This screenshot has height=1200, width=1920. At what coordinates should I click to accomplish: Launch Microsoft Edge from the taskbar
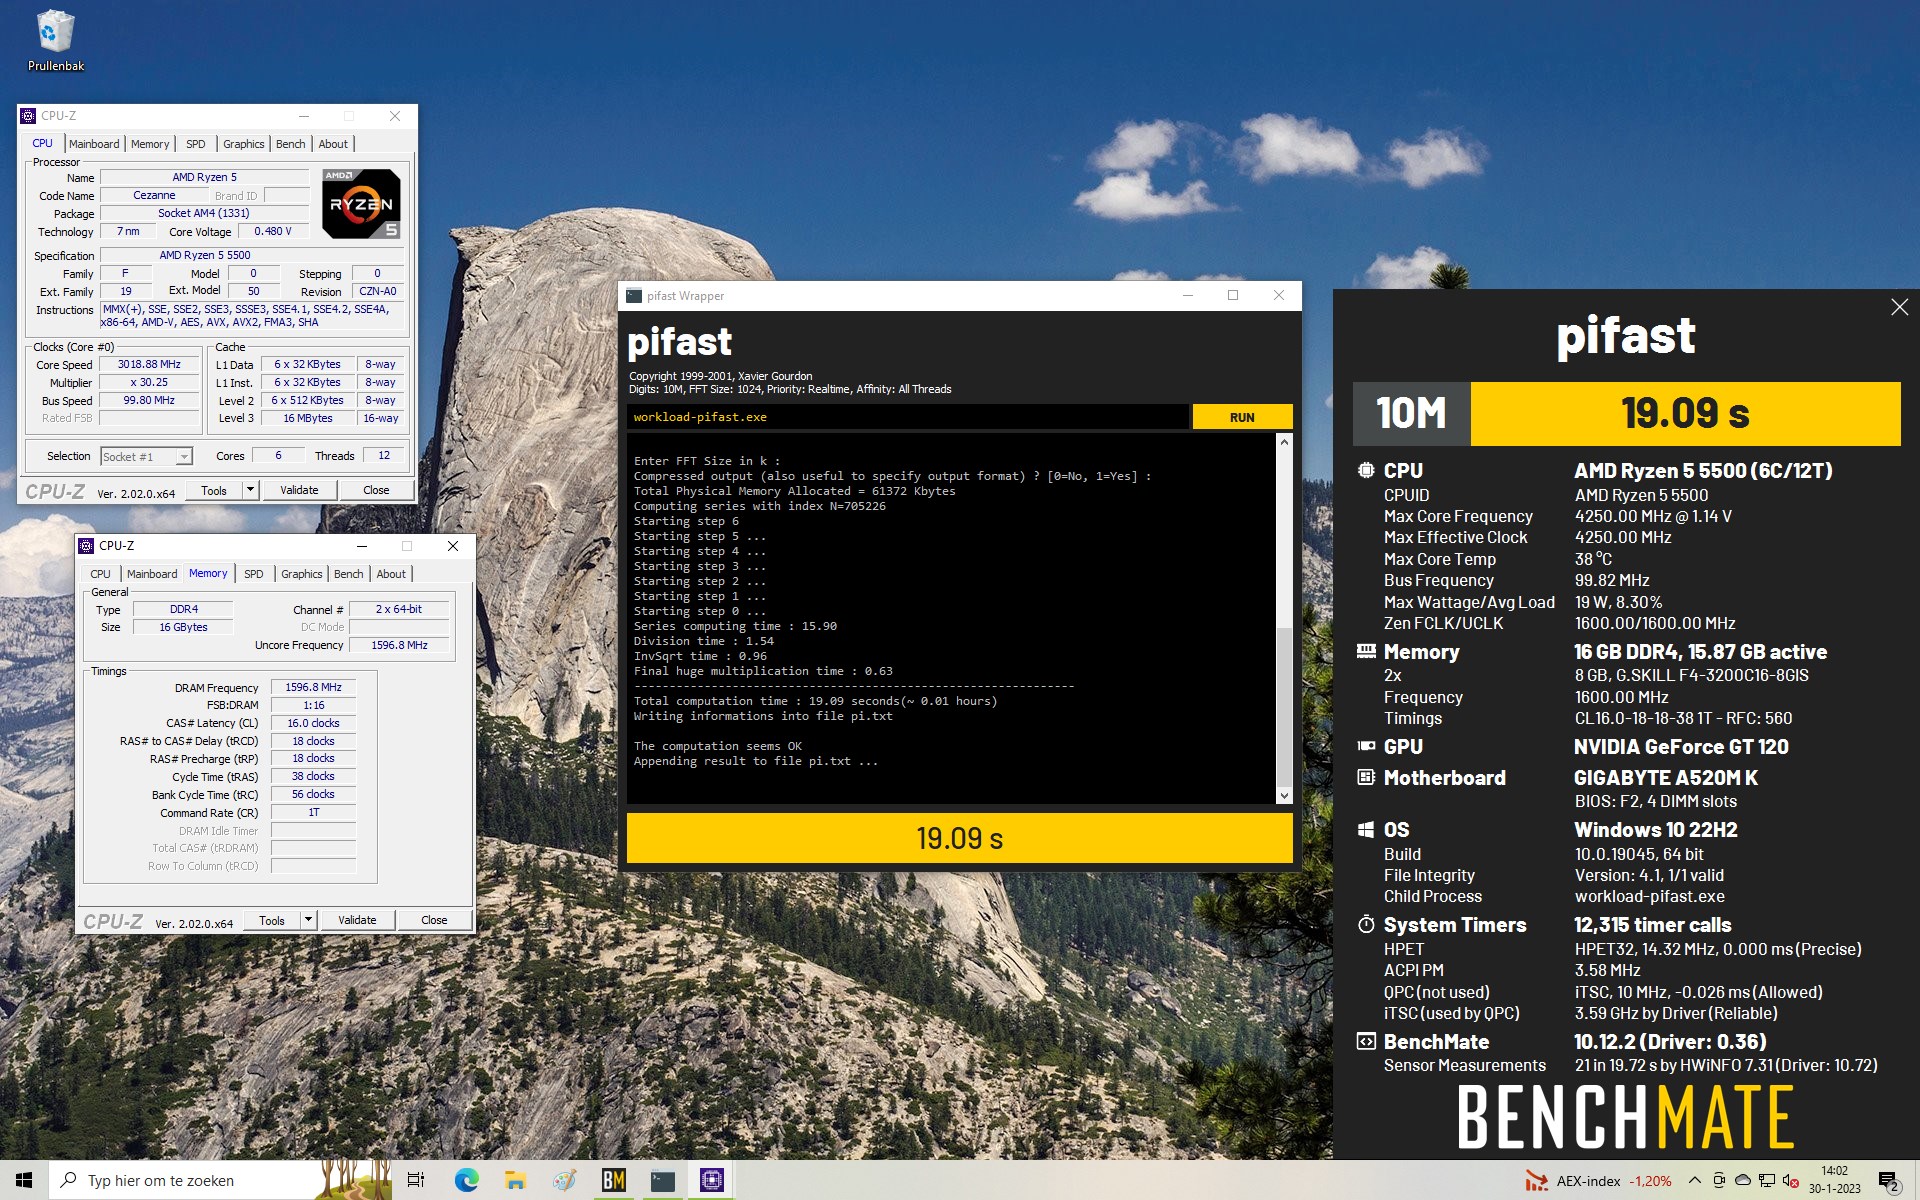(x=467, y=1181)
